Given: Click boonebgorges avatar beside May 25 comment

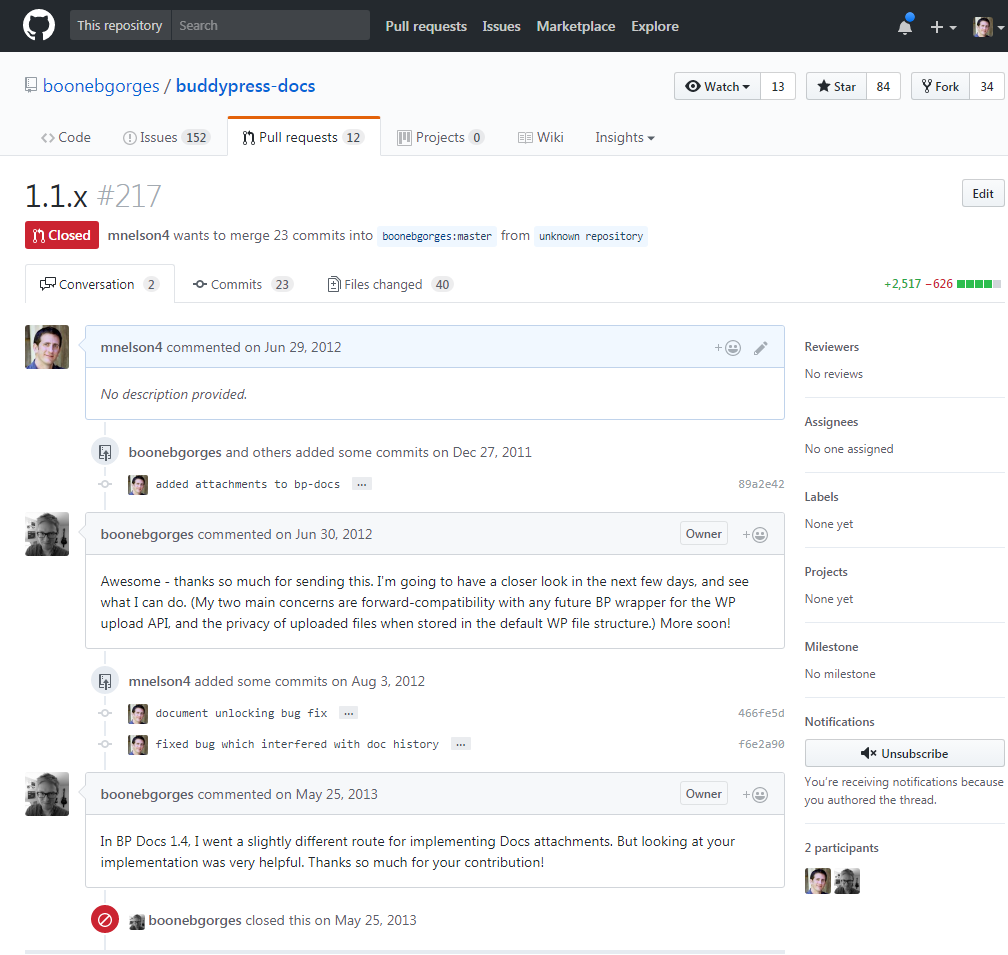Looking at the screenshot, I should click(47, 794).
